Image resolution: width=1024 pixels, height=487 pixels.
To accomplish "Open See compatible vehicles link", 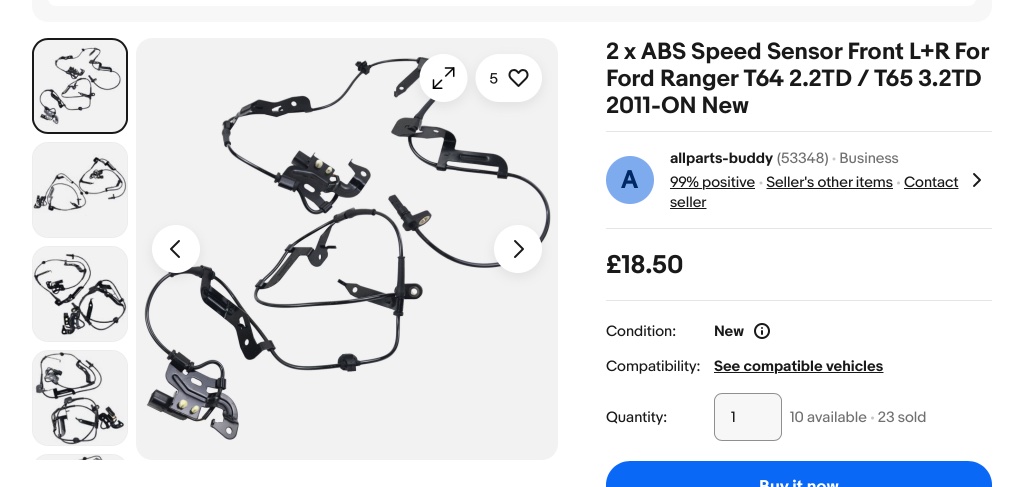I will (798, 366).
